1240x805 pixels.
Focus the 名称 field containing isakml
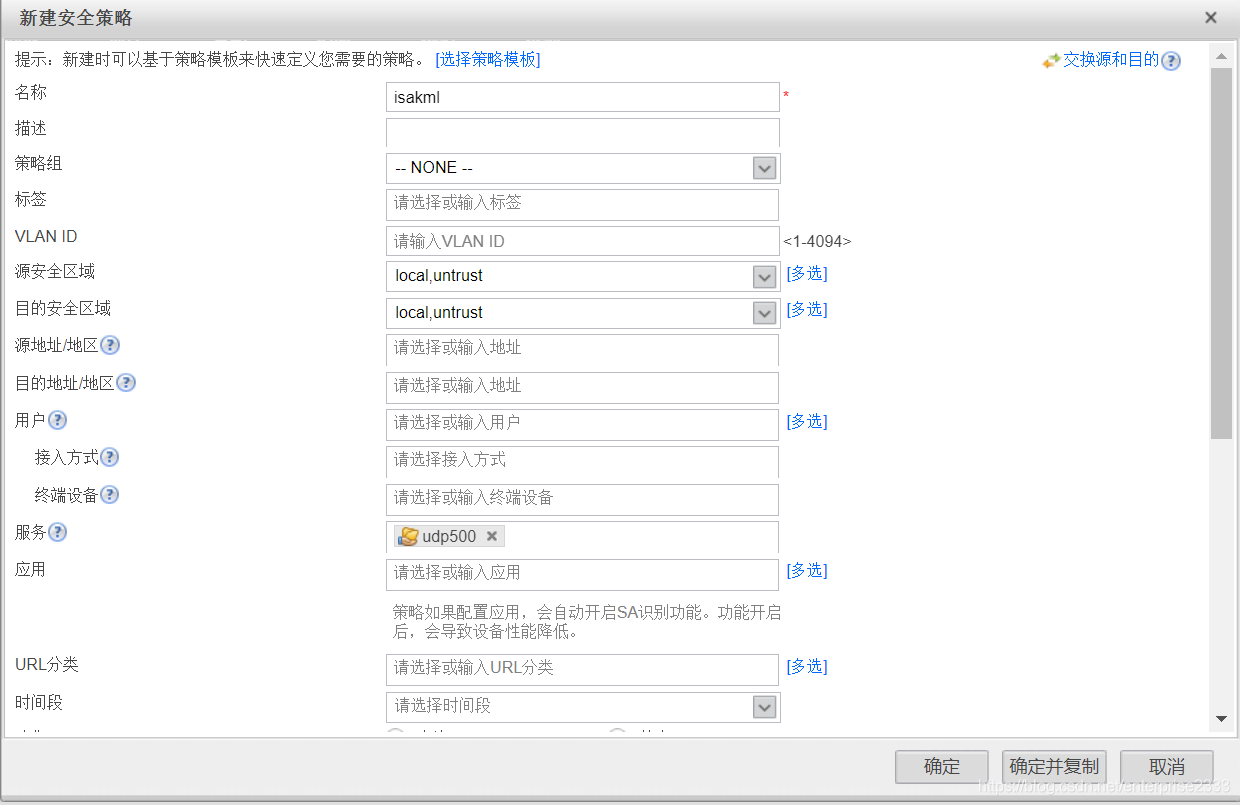(x=583, y=97)
